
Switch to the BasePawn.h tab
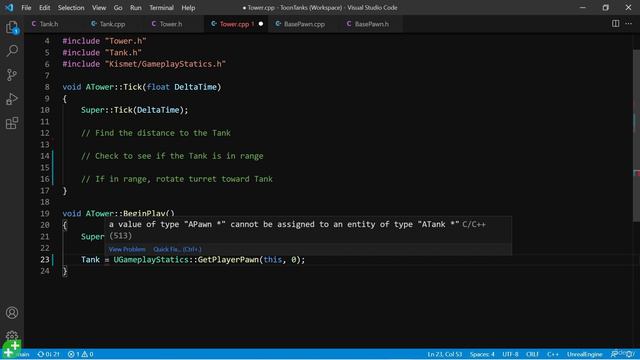pos(371,24)
